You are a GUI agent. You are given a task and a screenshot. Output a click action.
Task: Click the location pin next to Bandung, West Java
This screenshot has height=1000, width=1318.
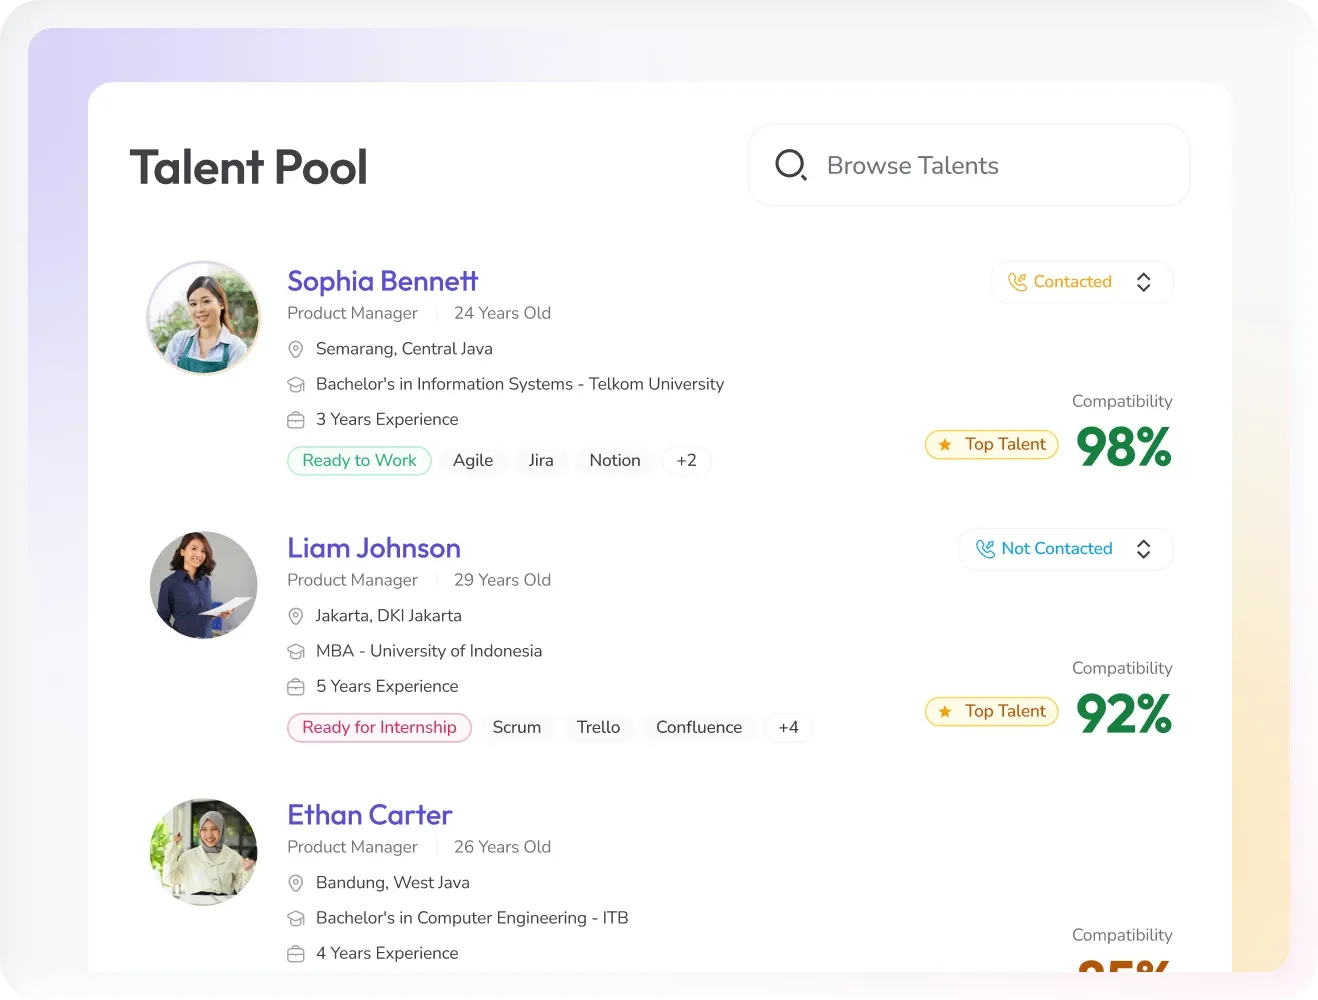(x=296, y=883)
